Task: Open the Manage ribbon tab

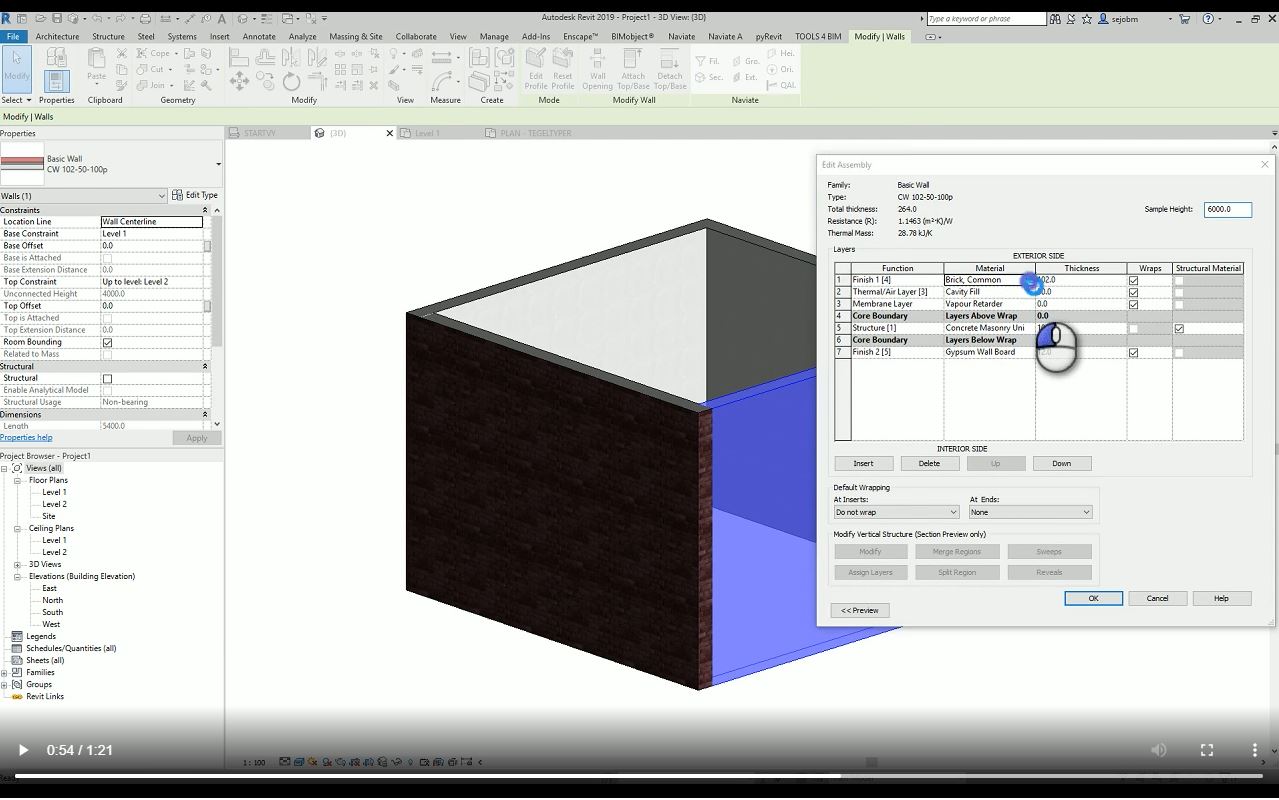Action: [494, 37]
